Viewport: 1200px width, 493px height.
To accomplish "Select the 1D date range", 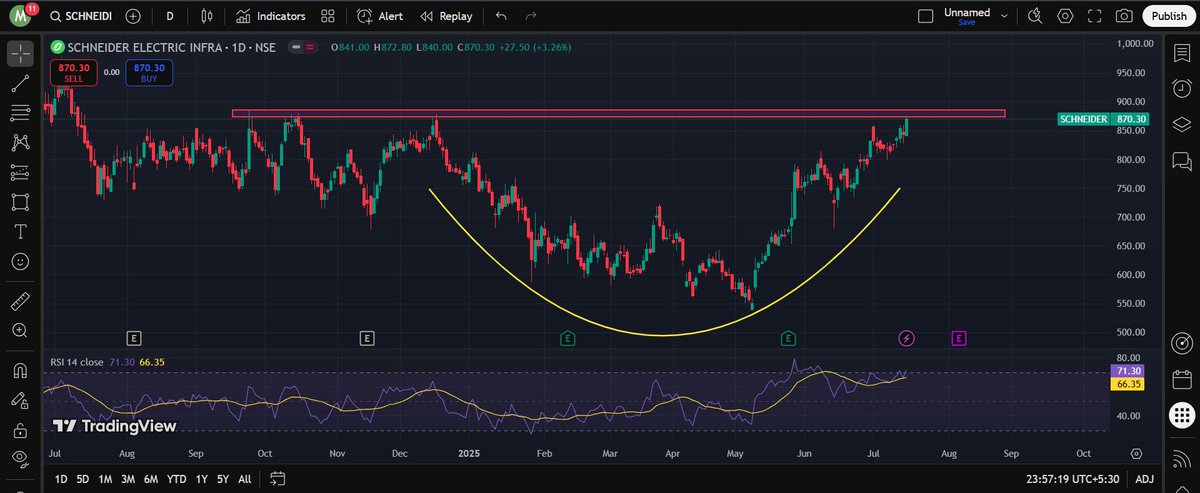I will [60, 480].
